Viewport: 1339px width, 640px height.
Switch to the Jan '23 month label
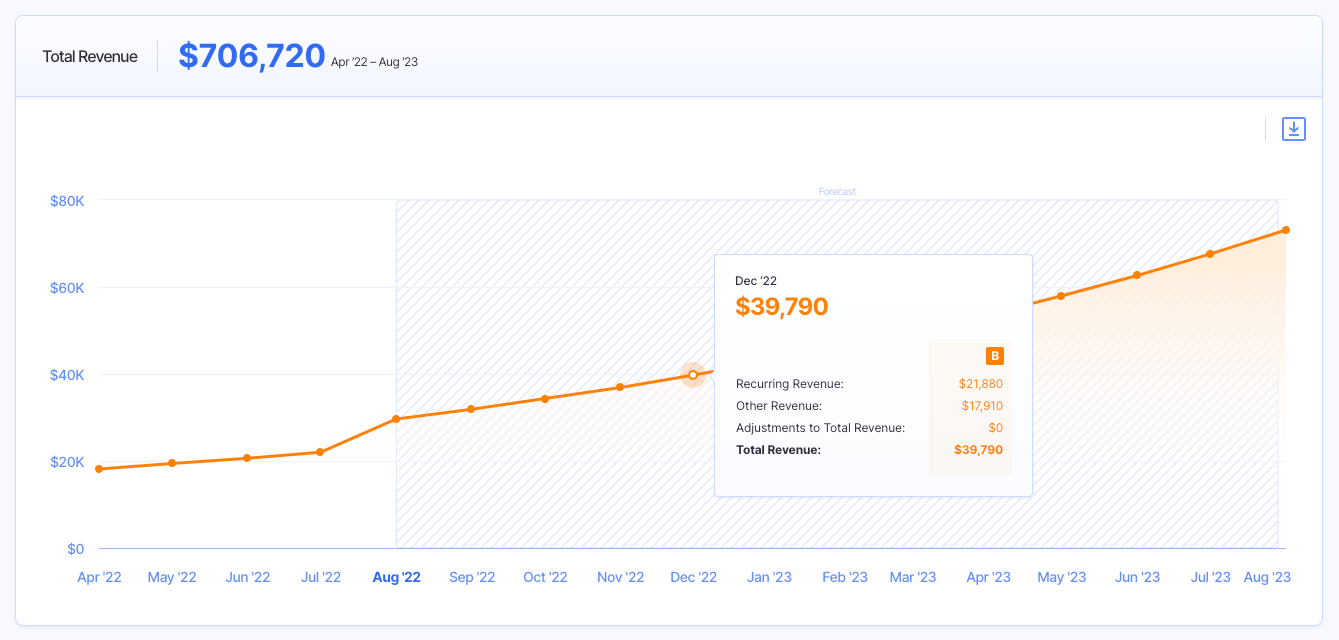[769, 577]
